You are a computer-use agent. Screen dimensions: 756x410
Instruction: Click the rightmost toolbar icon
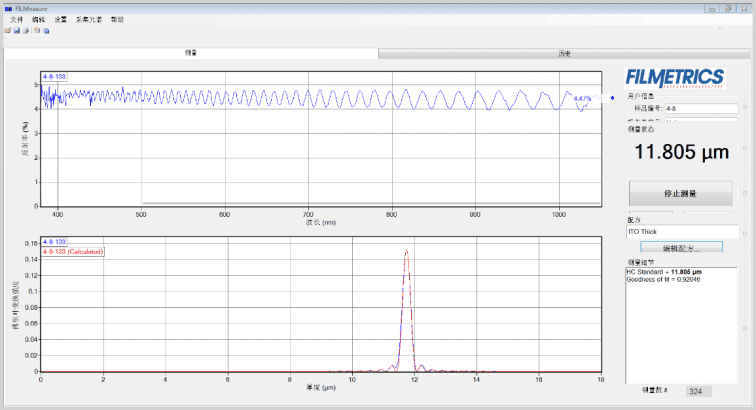46,30
